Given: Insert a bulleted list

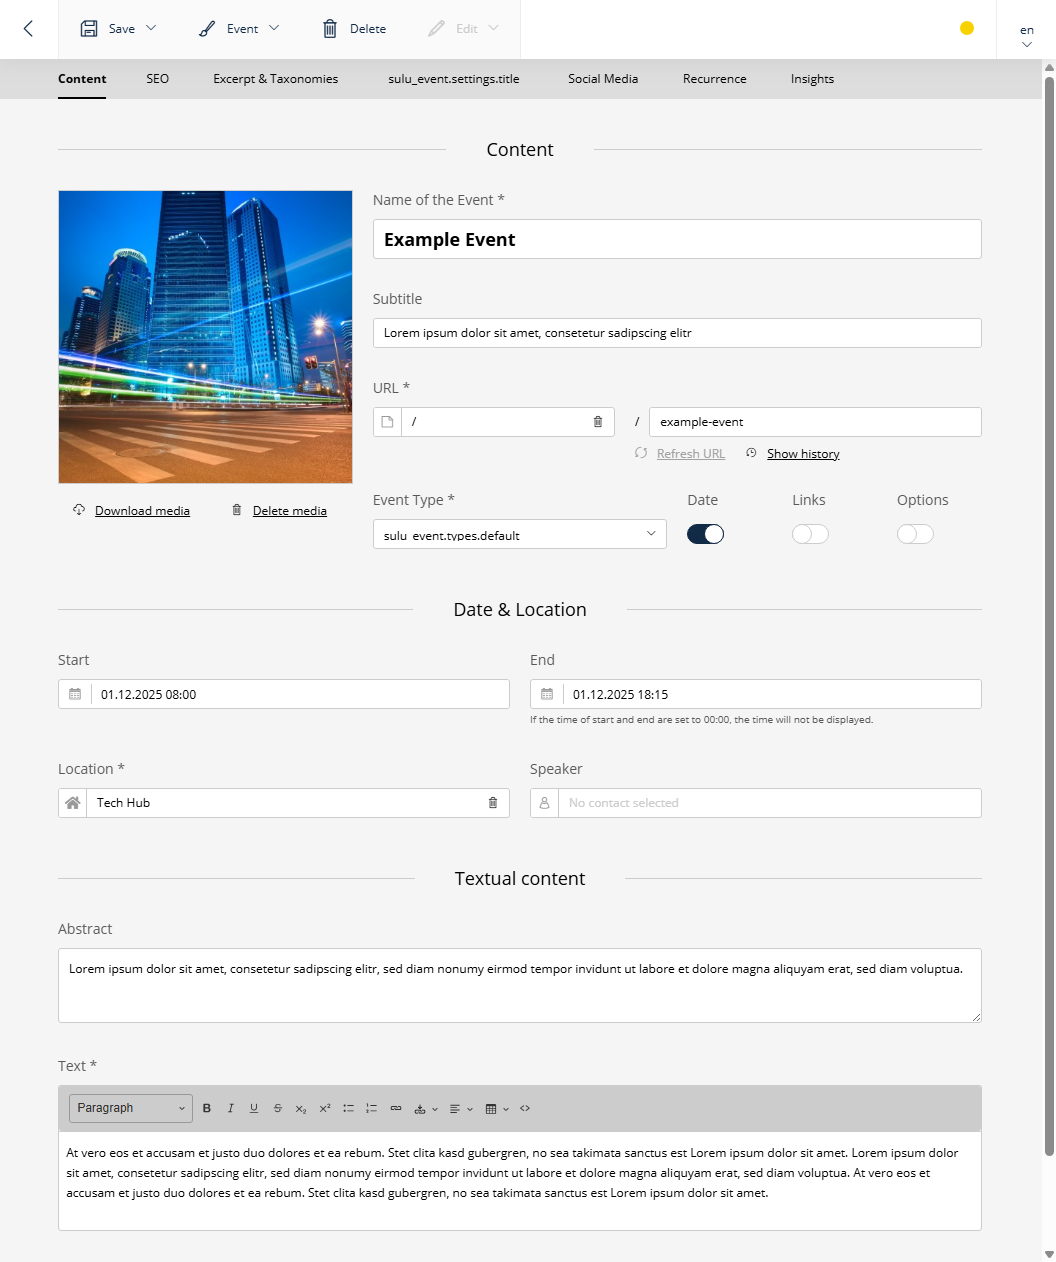Looking at the screenshot, I should click(x=349, y=1108).
